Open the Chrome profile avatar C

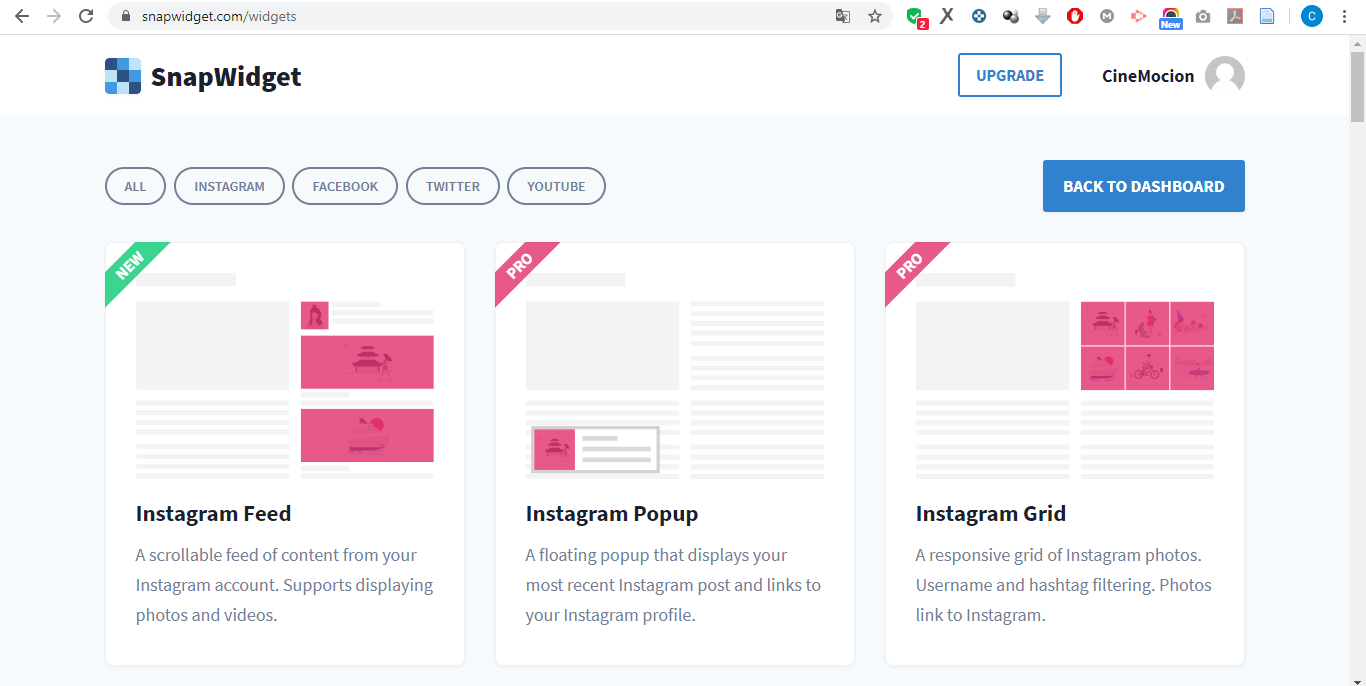(1312, 16)
